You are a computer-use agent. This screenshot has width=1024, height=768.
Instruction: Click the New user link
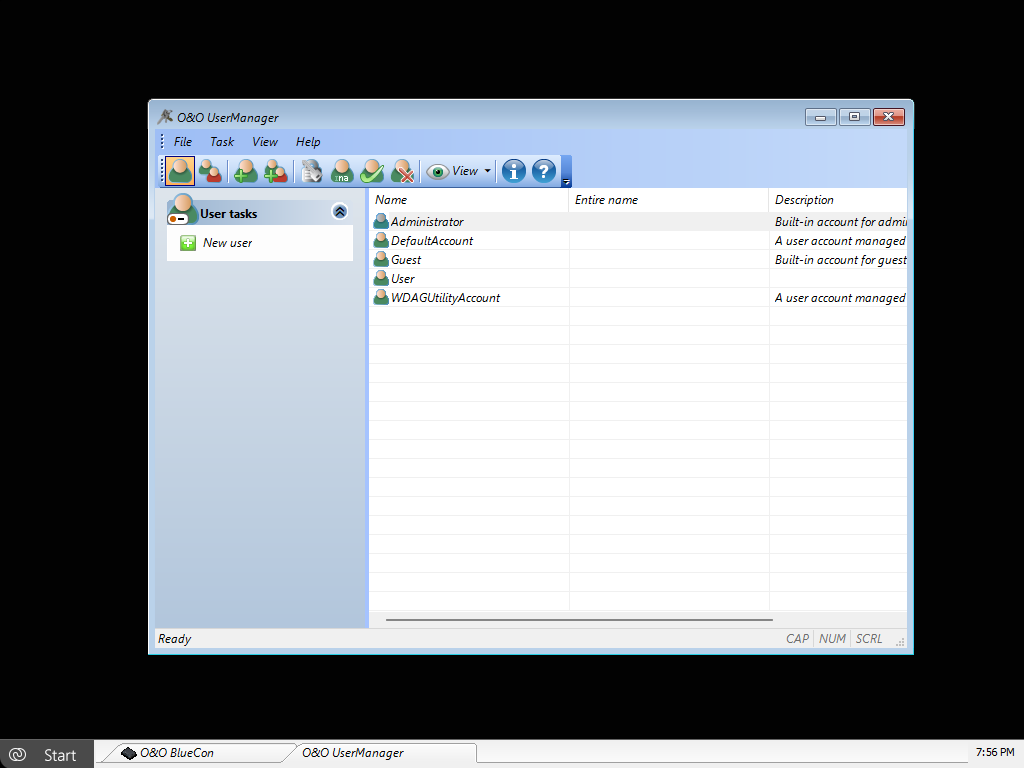pyautogui.click(x=227, y=243)
